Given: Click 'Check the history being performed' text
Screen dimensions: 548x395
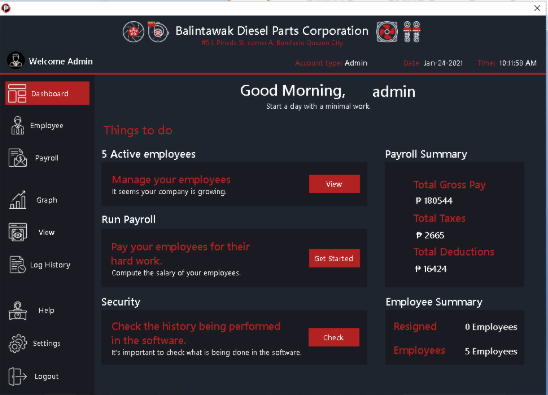Looking at the screenshot, I should tap(196, 333).
